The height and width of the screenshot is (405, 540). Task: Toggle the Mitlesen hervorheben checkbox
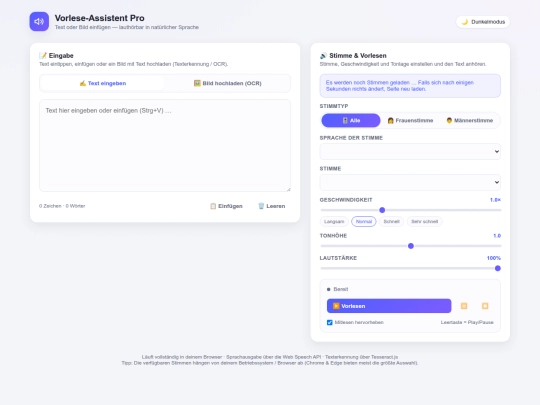[x=330, y=322]
